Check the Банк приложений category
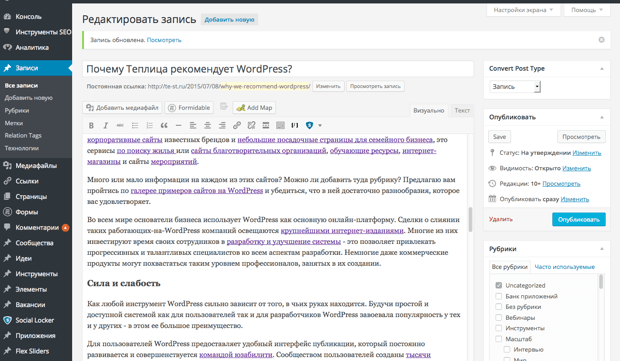Viewport: 620px width, 361px height. pyautogui.click(x=499, y=296)
